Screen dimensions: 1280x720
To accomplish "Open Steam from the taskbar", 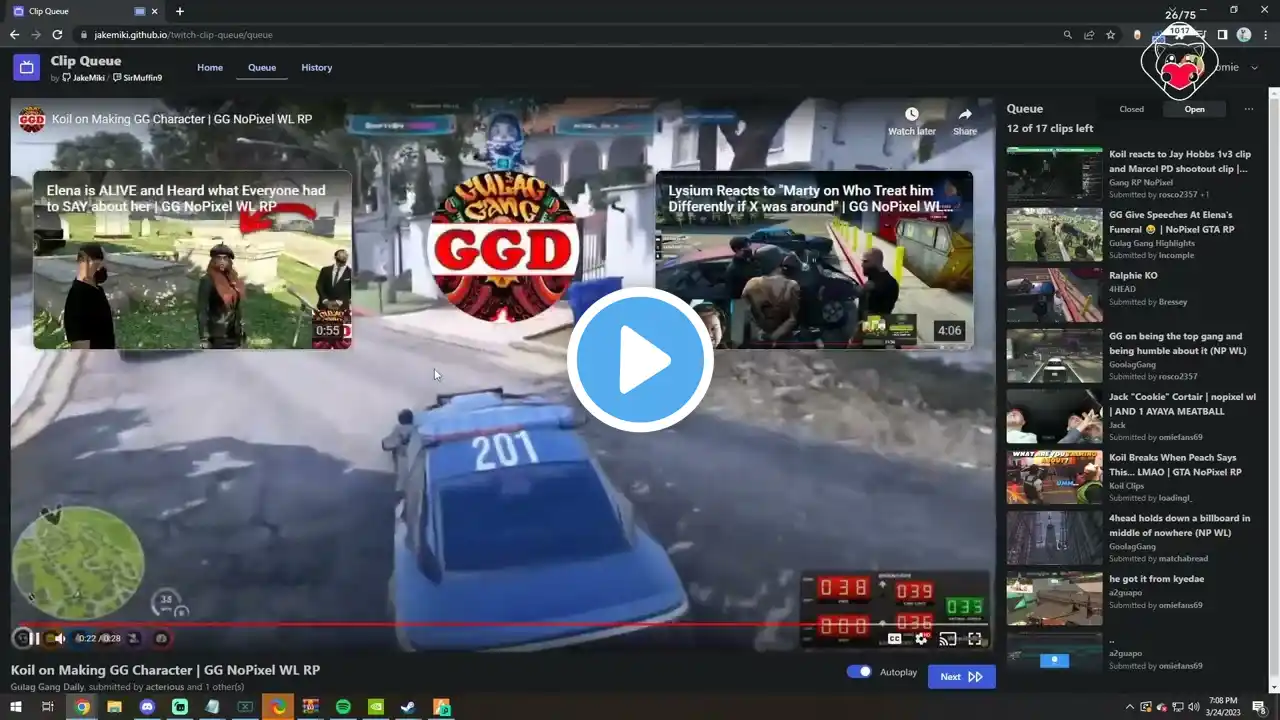I will tap(408, 707).
